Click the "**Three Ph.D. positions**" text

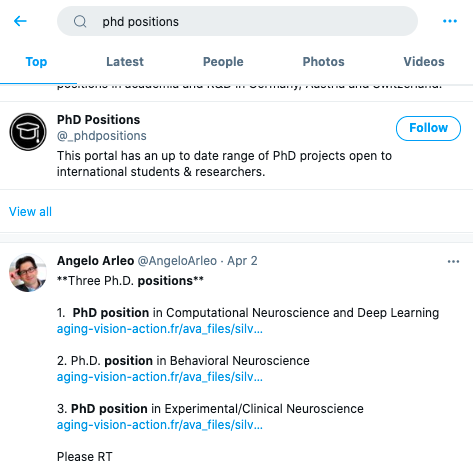point(130,281)
